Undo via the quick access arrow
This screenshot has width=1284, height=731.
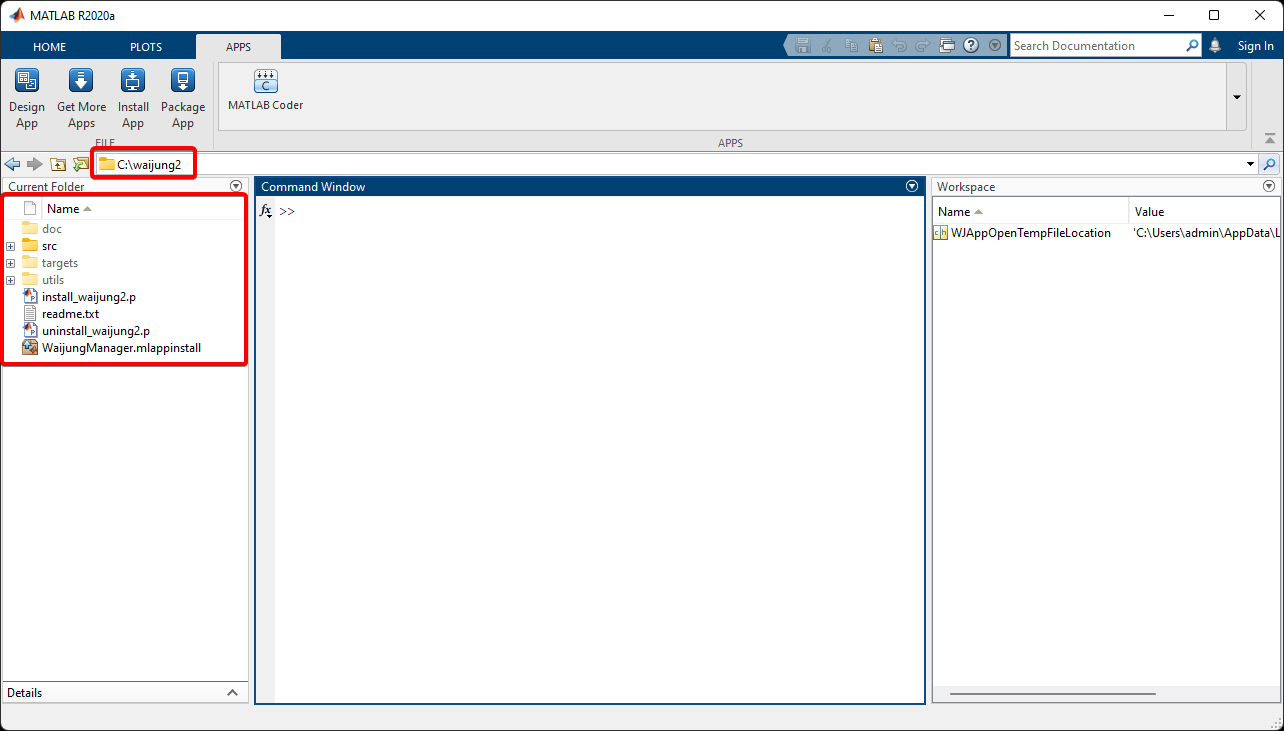pyautogui.click(x=899, y=45)
